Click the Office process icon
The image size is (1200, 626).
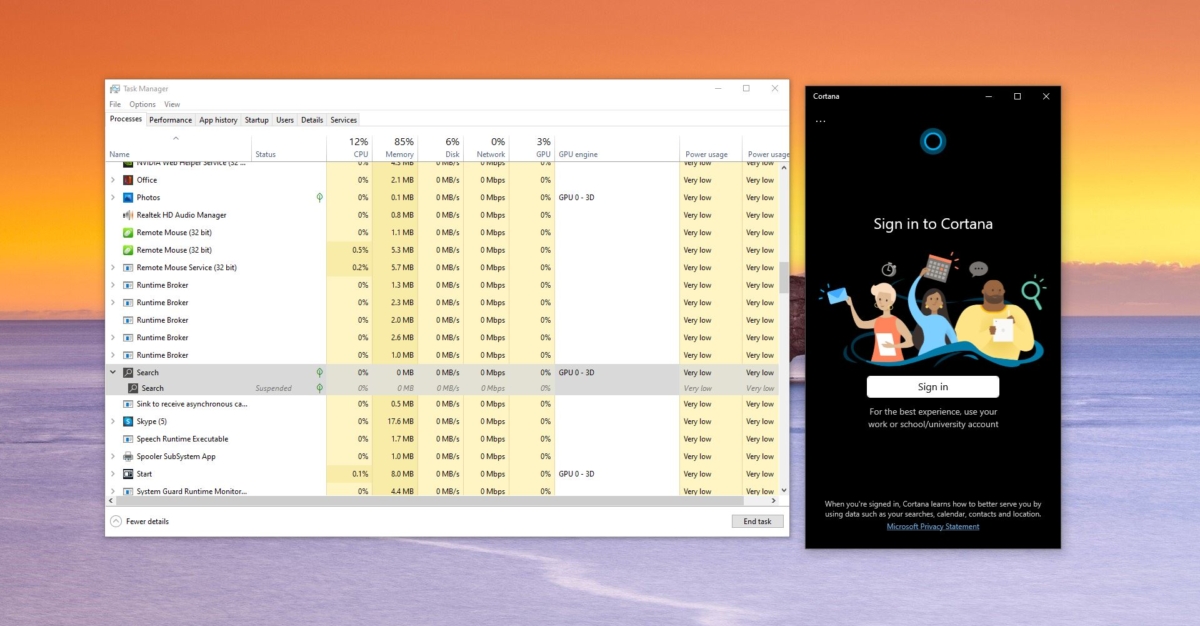(127, 180)
